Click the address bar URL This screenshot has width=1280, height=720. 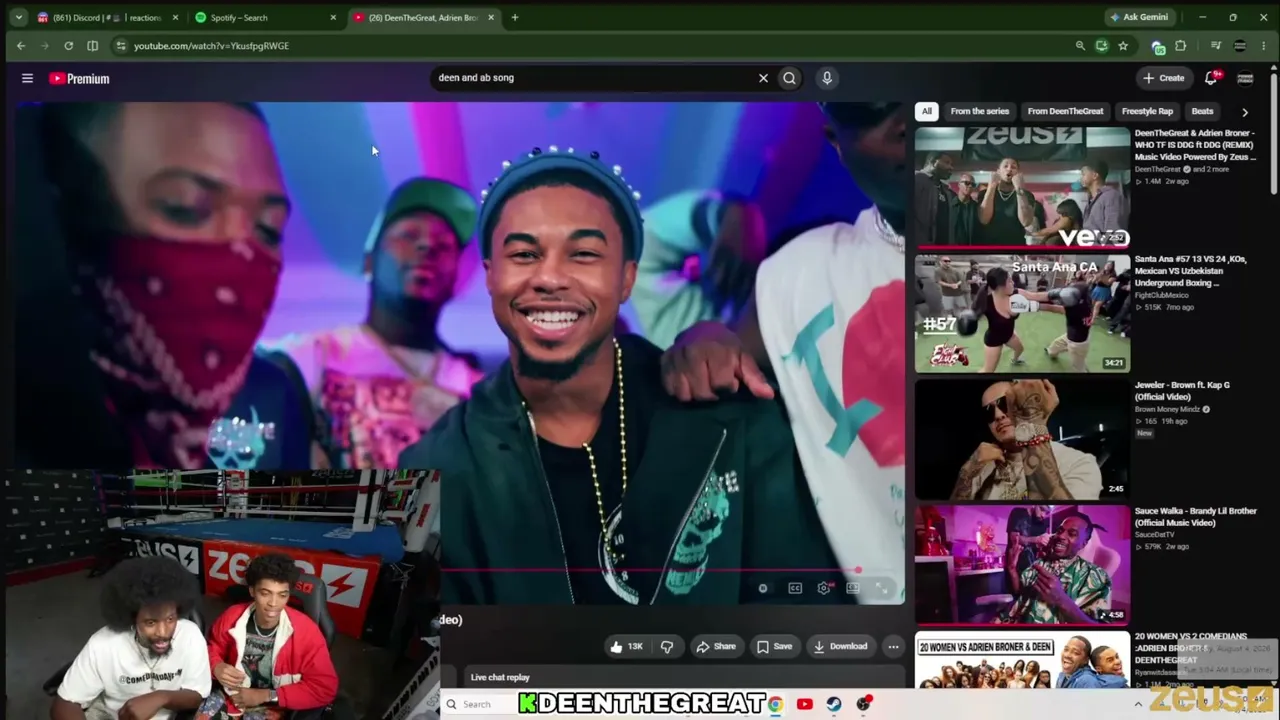pos(211,46)
